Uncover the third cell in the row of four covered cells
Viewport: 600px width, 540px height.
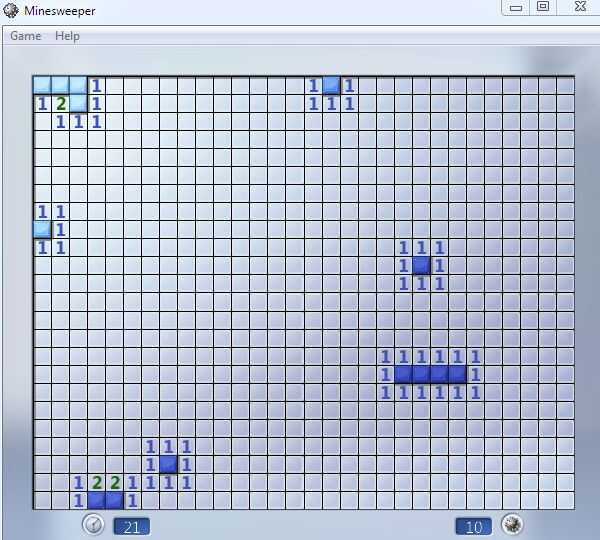pos(440,374)
